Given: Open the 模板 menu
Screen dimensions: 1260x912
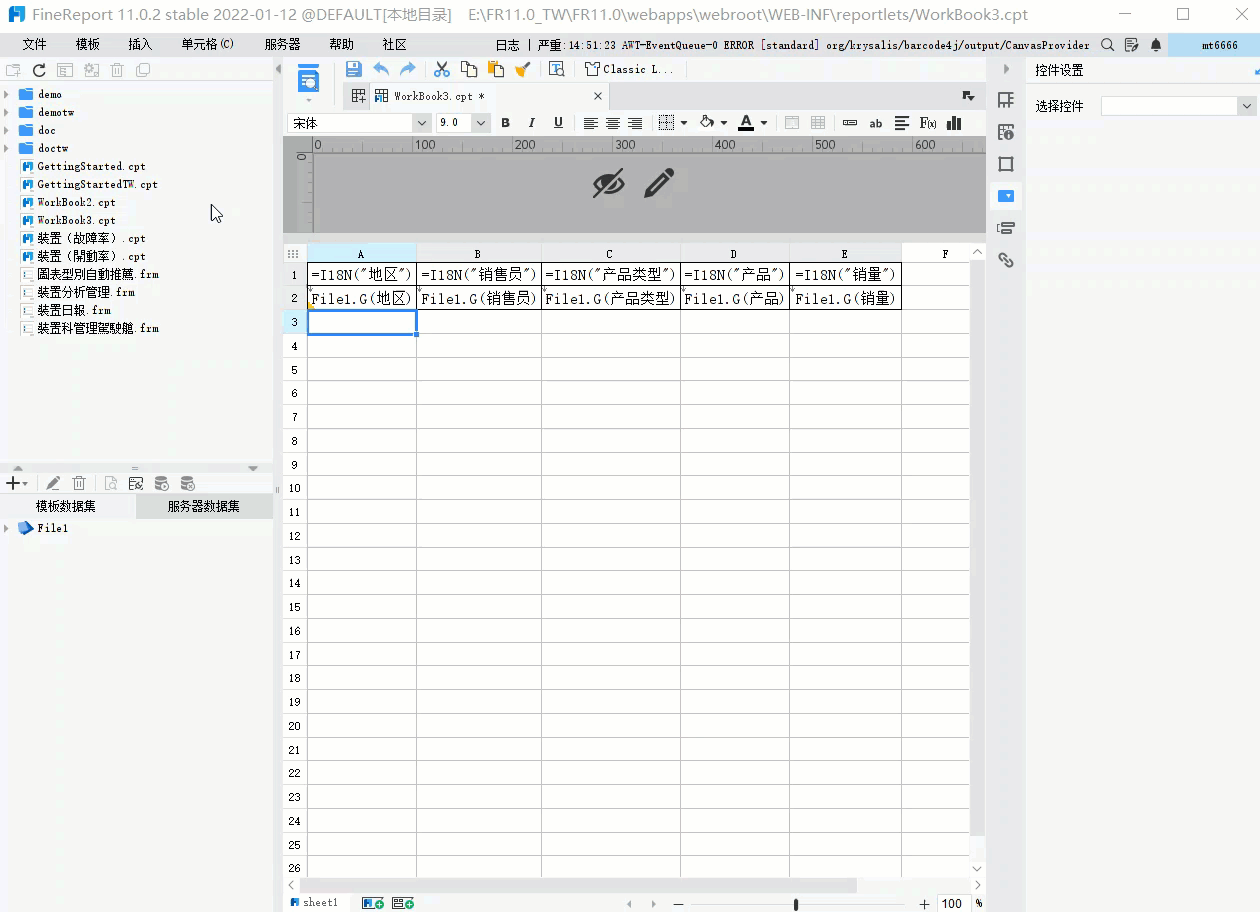Looking at the screenshot, I should tap(87, 45).
